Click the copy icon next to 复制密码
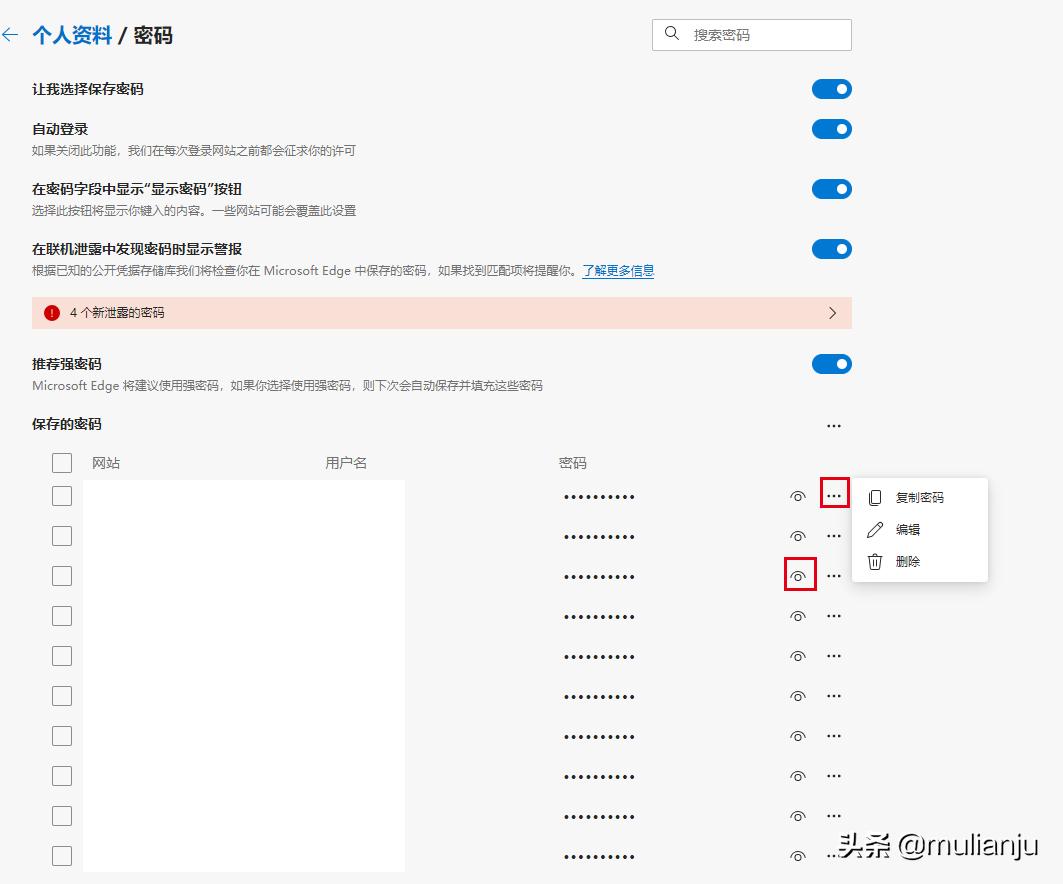This screenshot has height=884, width=1063. point(874,496)
